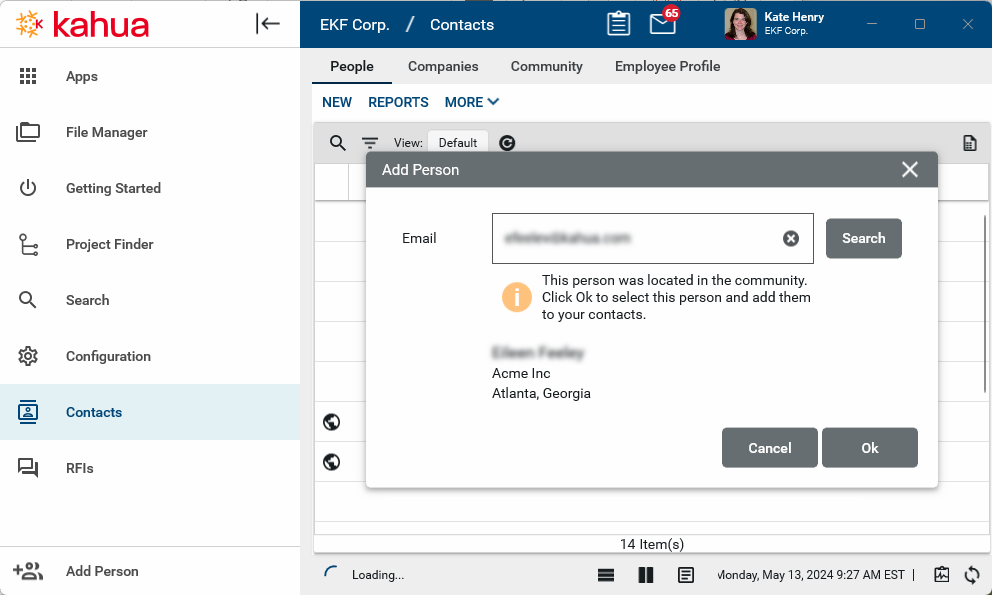
Task: Close the Add Person dialog
Action: point(909,170)
